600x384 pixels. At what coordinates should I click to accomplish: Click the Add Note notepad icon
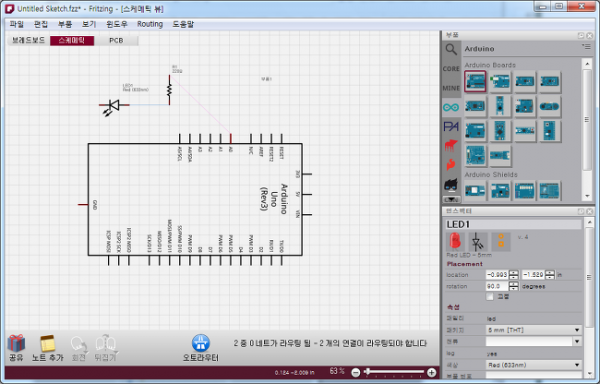[x=47, y=343]
